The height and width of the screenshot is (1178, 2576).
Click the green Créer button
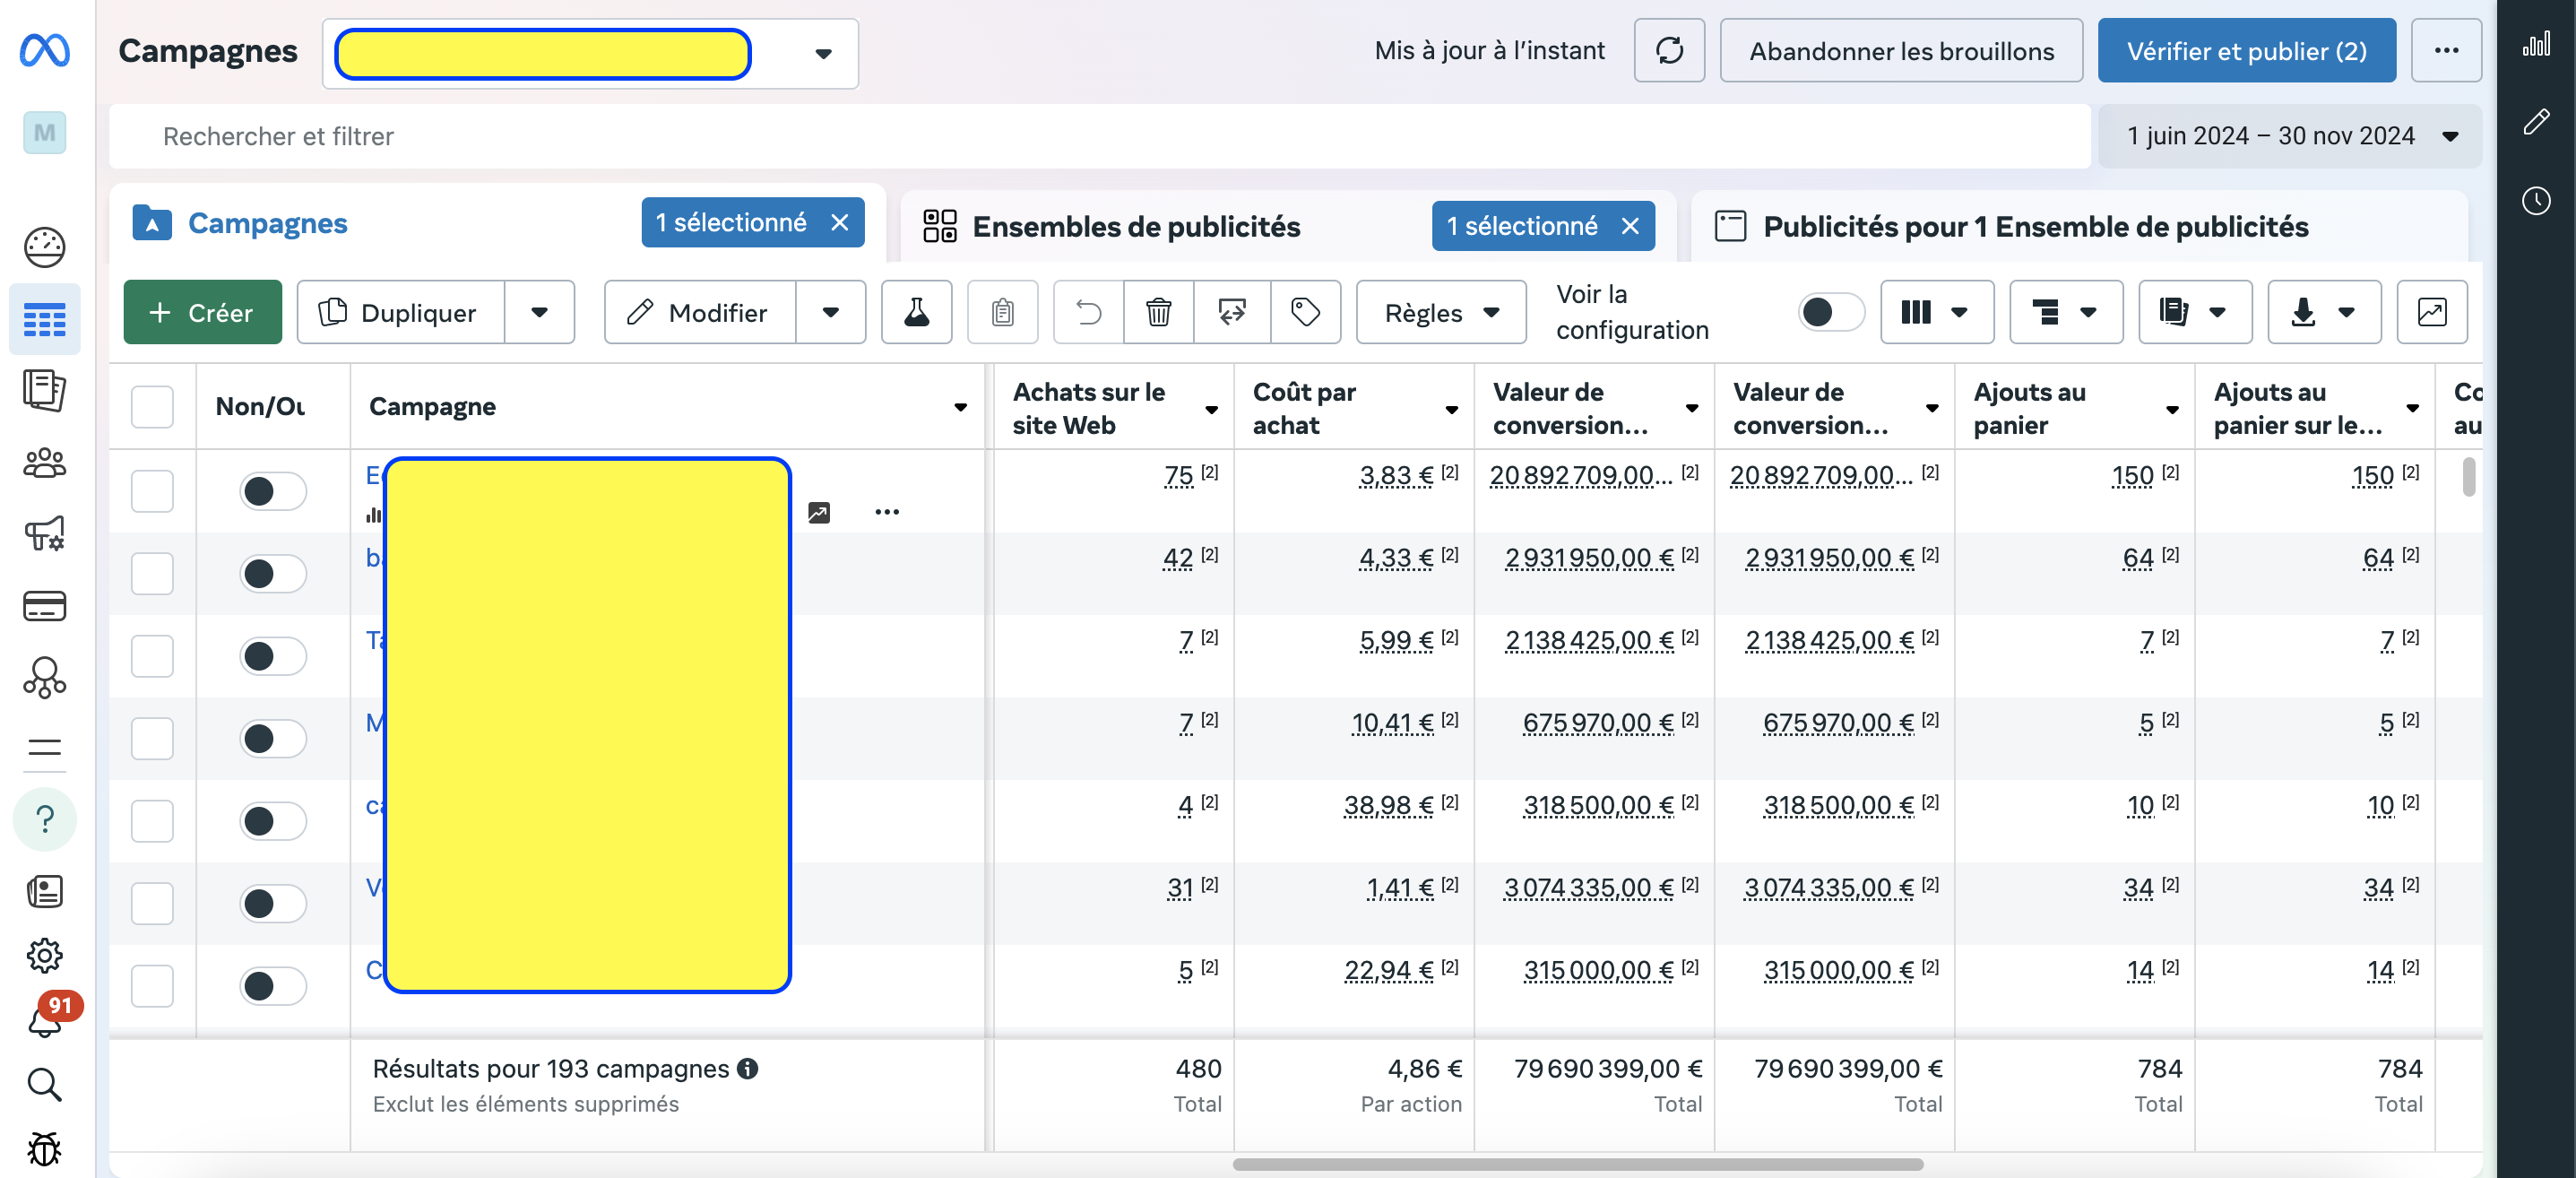[202, 313]
